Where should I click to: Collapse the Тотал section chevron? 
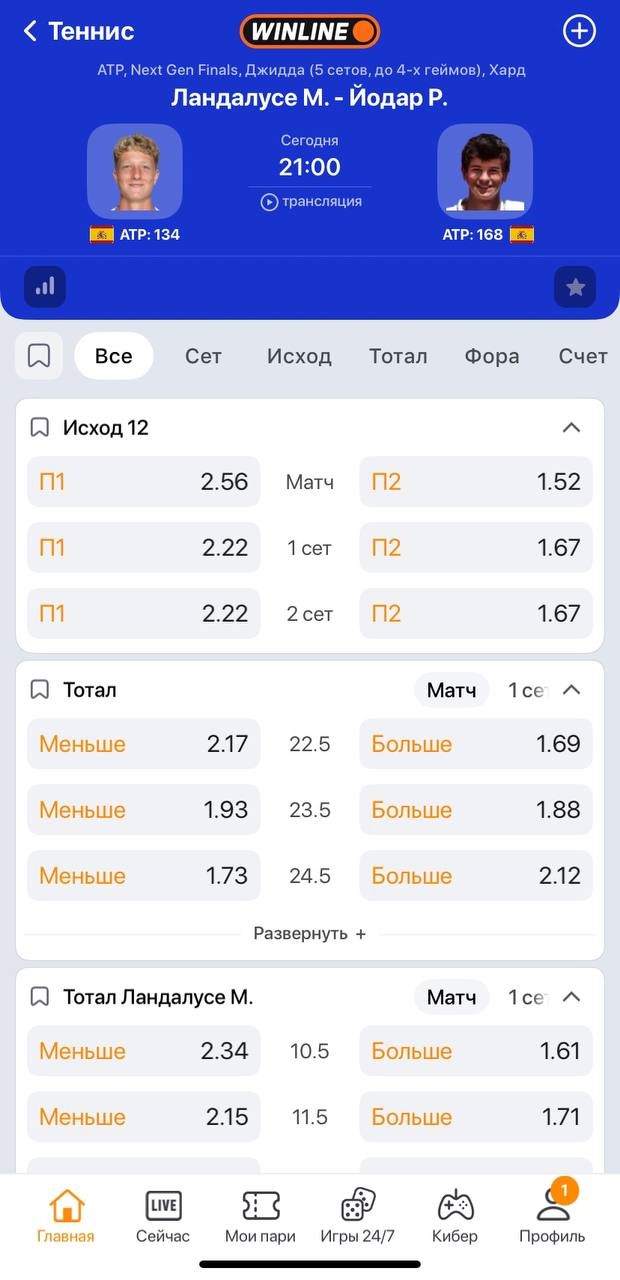[x=571, y=690]
